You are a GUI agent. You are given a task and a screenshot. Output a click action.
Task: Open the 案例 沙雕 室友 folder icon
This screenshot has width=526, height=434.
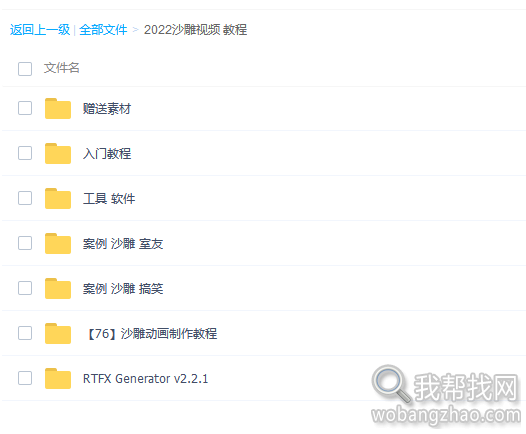[x=58, y=243]
